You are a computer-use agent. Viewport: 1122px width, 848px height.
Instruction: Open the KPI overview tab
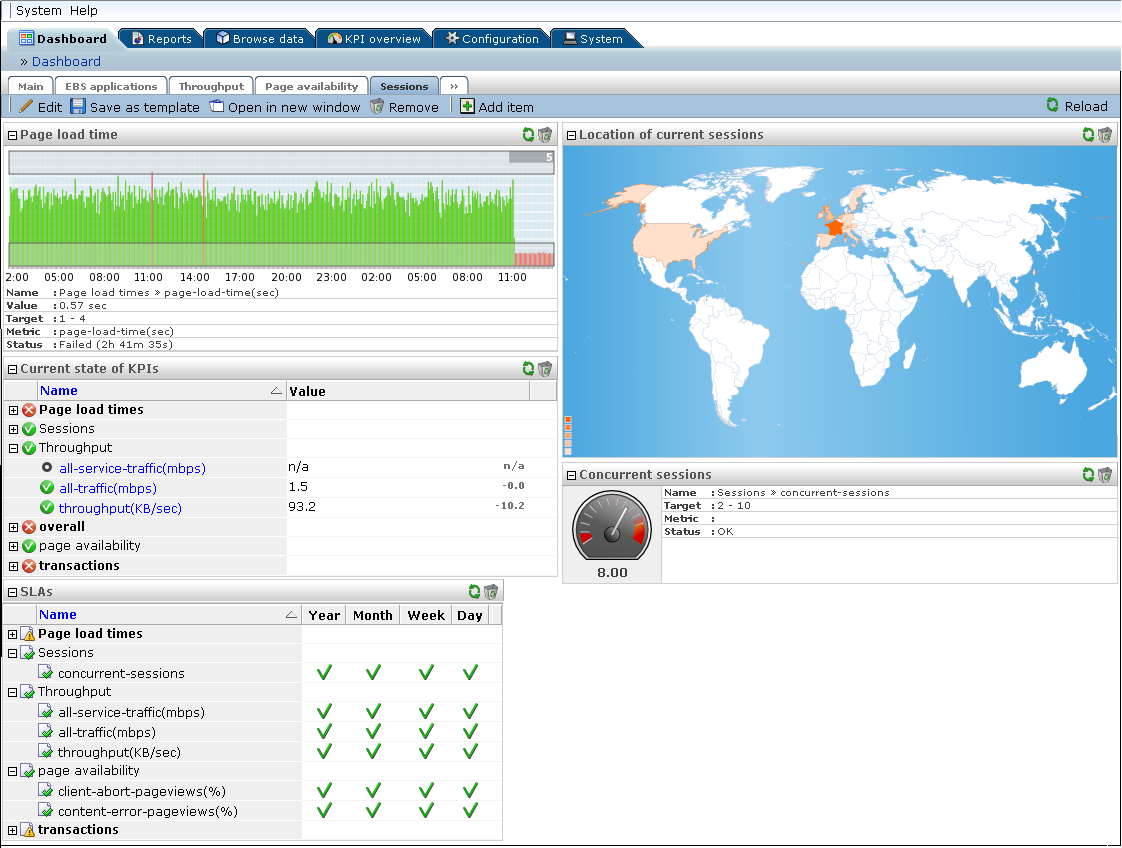(374, 39)
